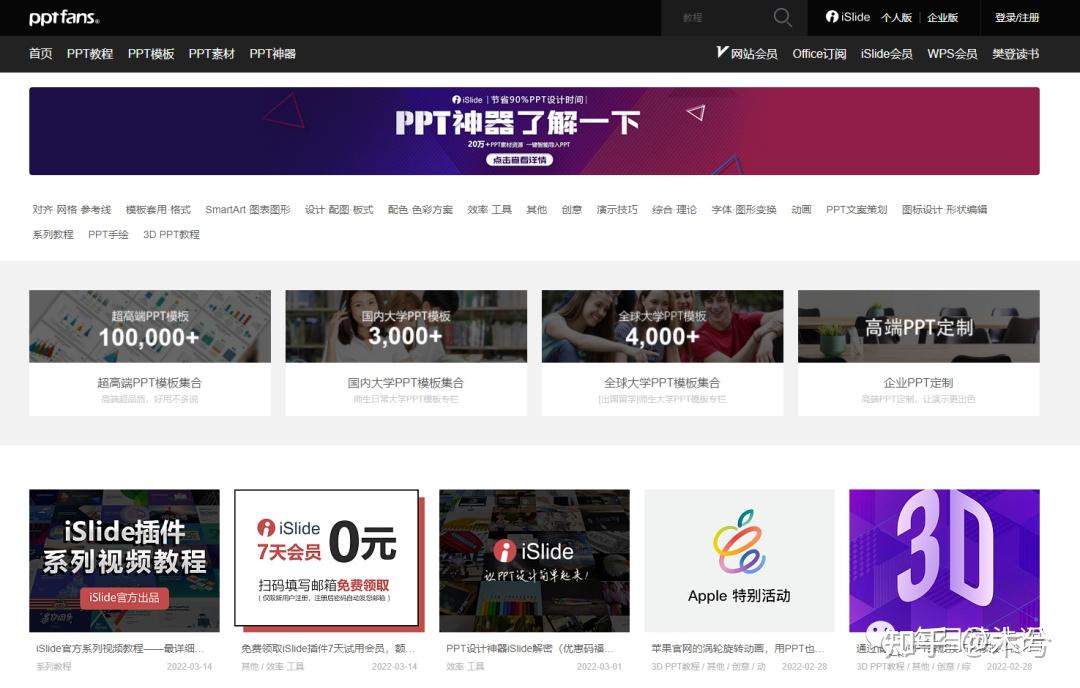Select PPT手绘 category
The width and height of the screenshot is (1080, 688).
(108, 234)
